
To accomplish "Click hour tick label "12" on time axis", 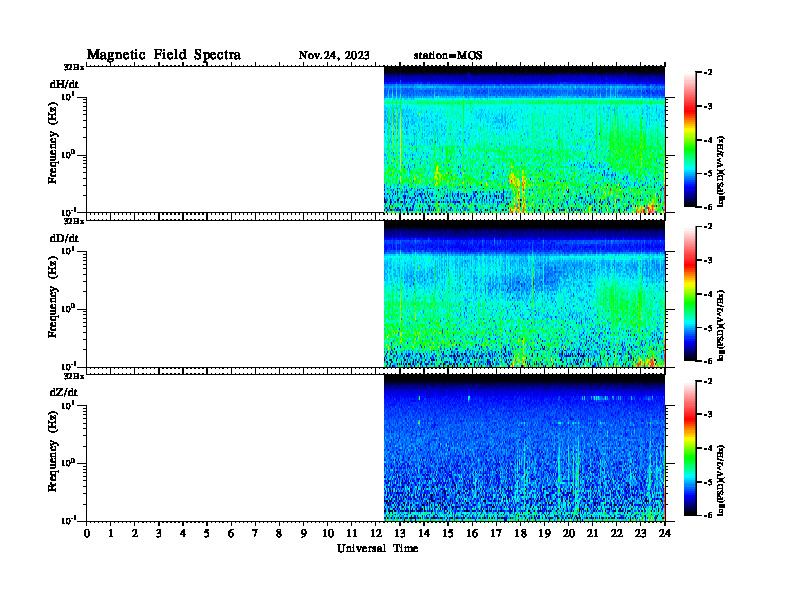I will pos(376,534).
